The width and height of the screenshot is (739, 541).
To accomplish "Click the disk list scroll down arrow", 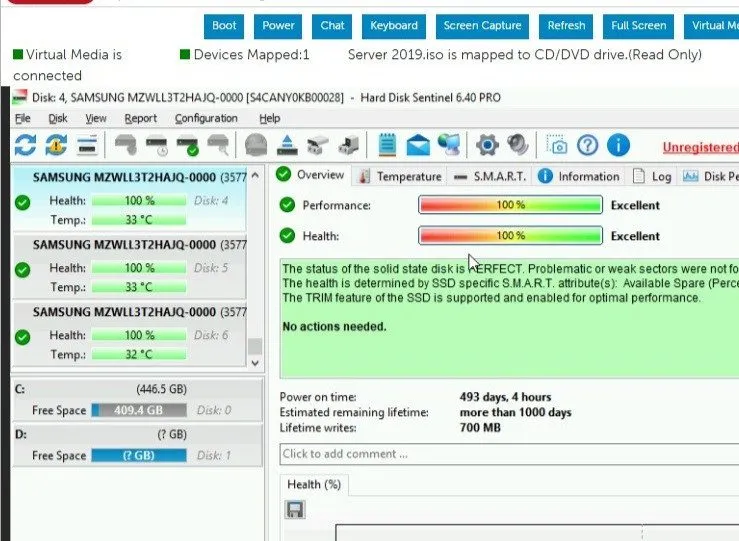I will (255, 362).
